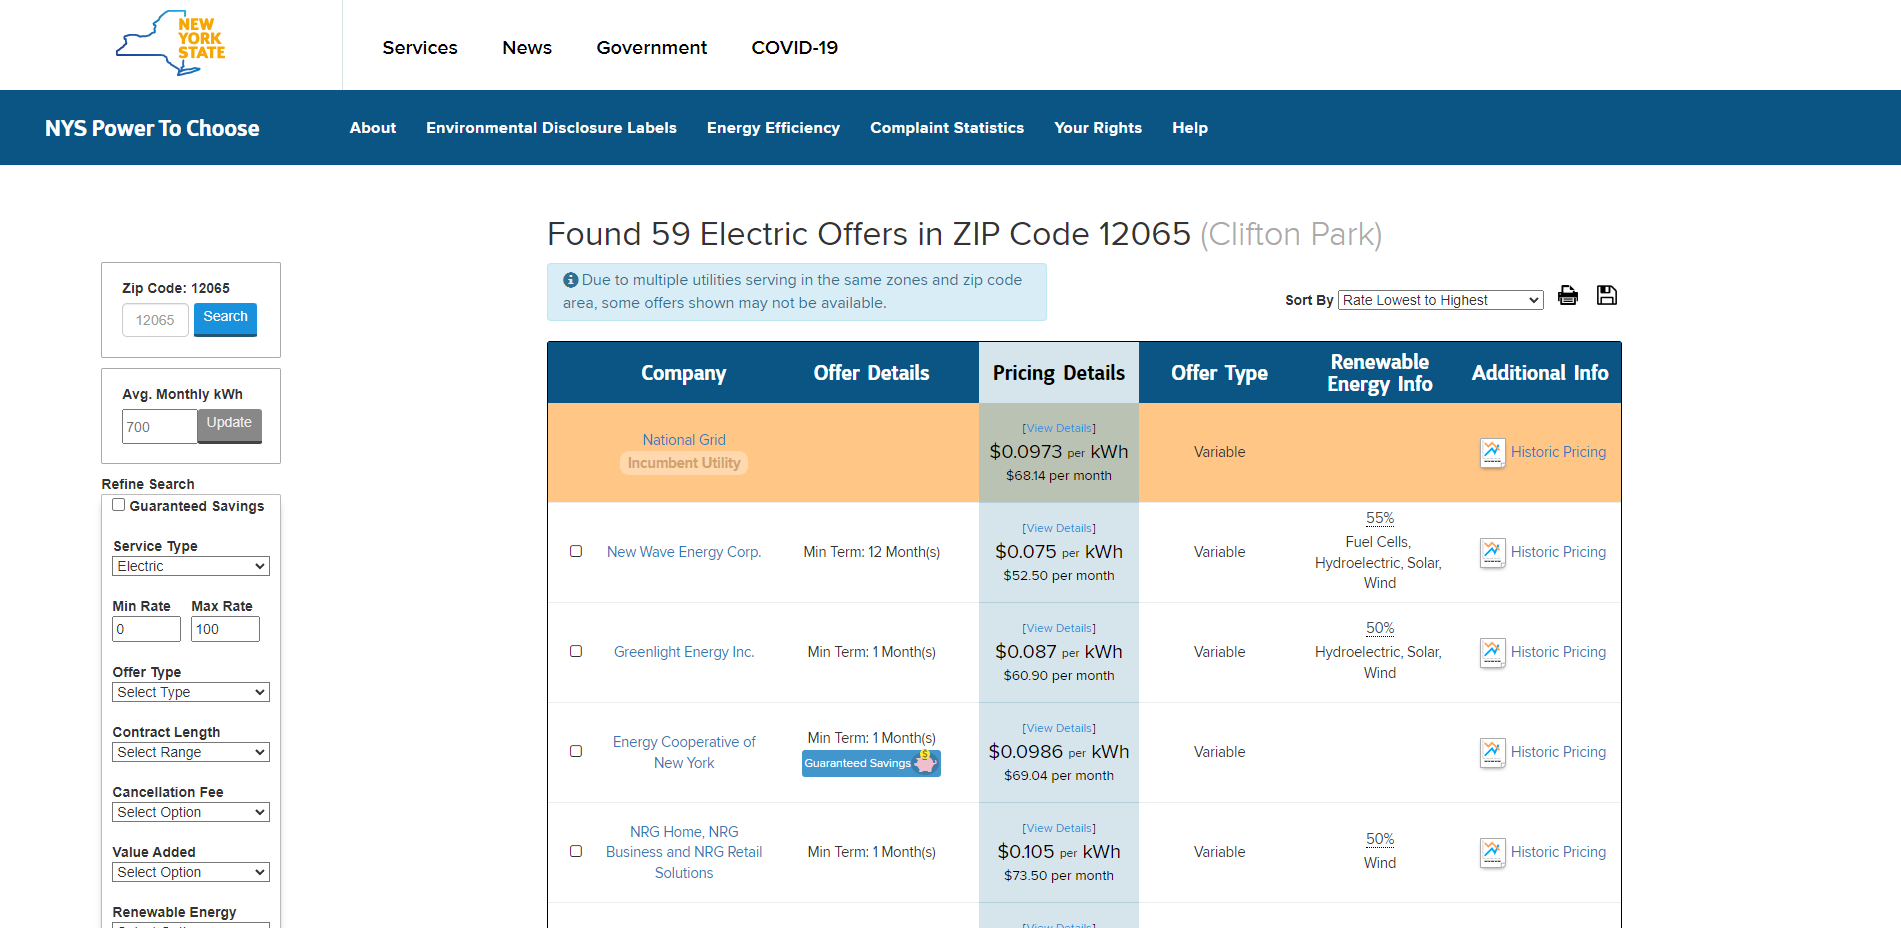Open the Government menu item

click(x=652, y=48)
